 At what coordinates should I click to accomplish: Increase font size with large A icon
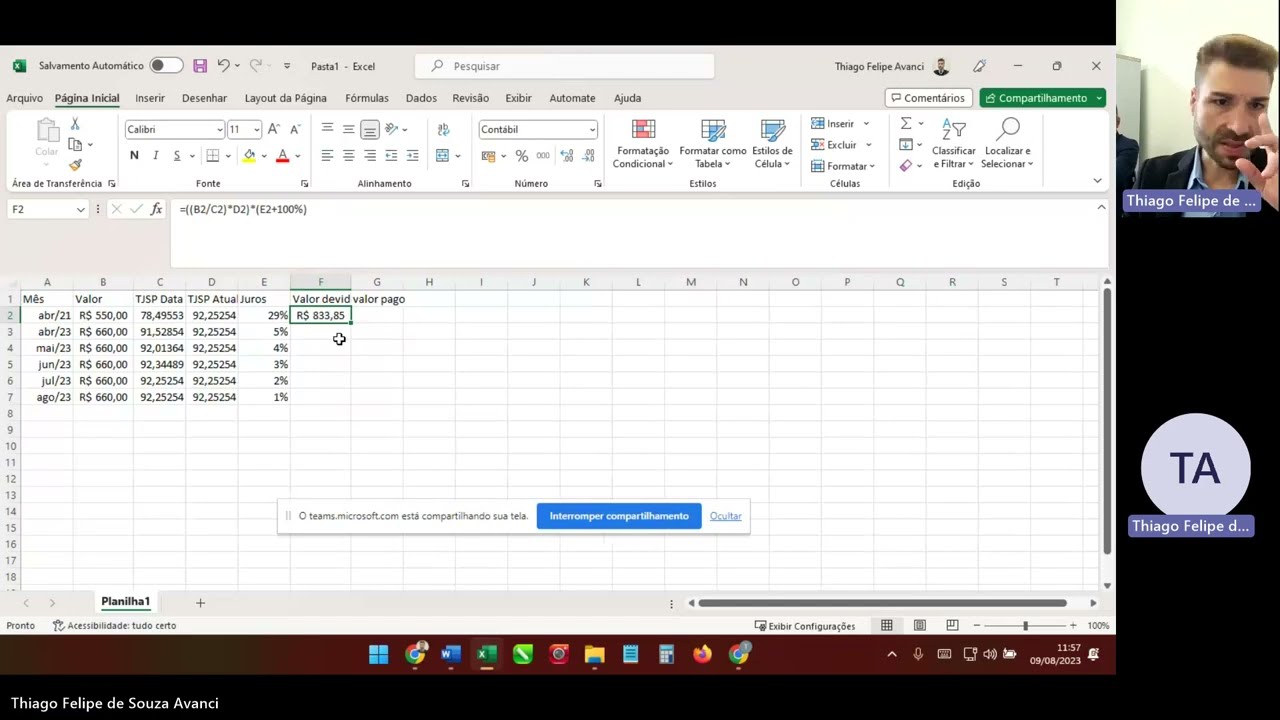tap(274, 129)
